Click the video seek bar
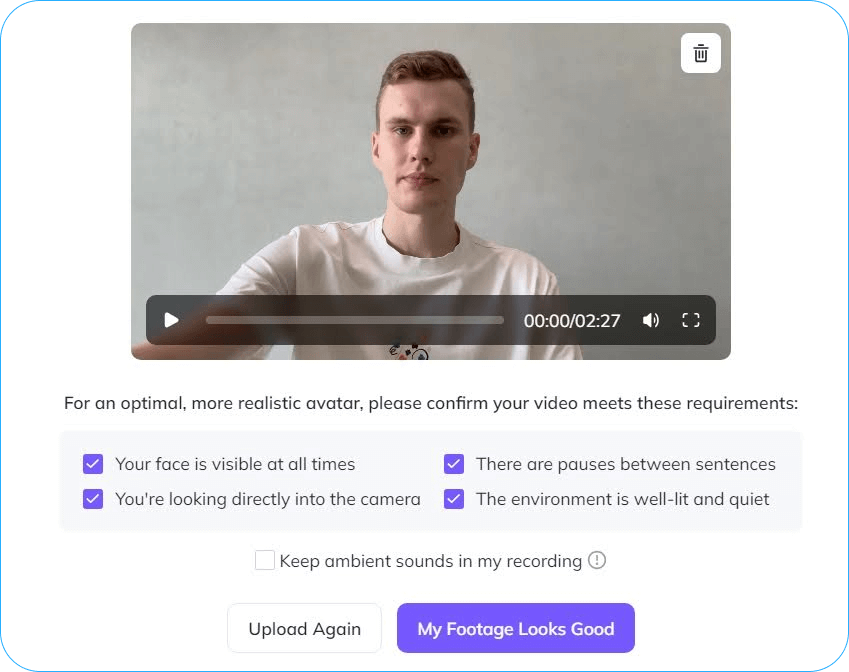 click(x=355, y=320)
